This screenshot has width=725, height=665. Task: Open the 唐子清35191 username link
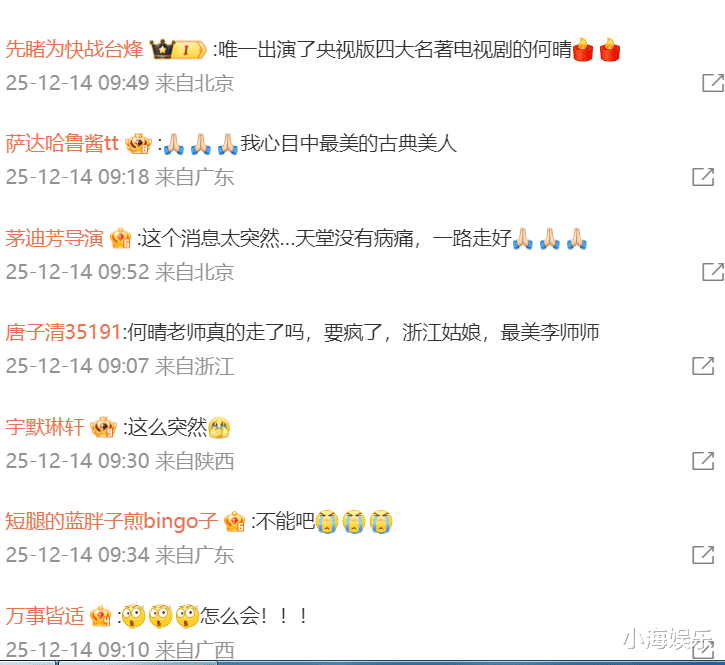tap(63, 332)
